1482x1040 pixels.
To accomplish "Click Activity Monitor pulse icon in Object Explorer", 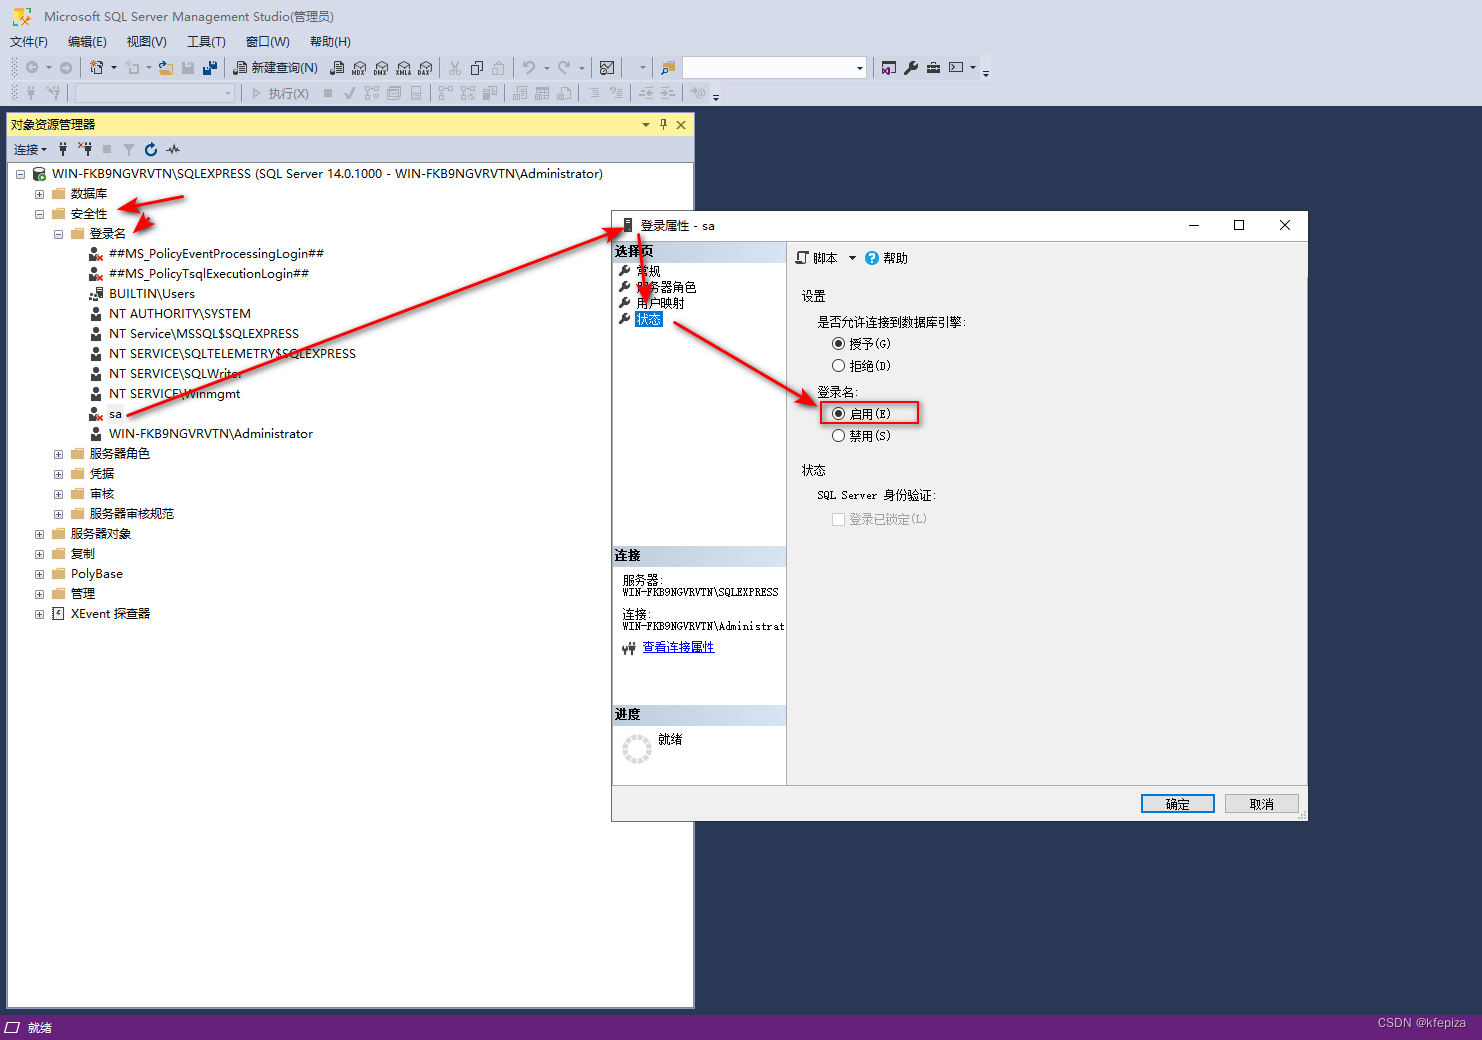I will tap(173, 149).
